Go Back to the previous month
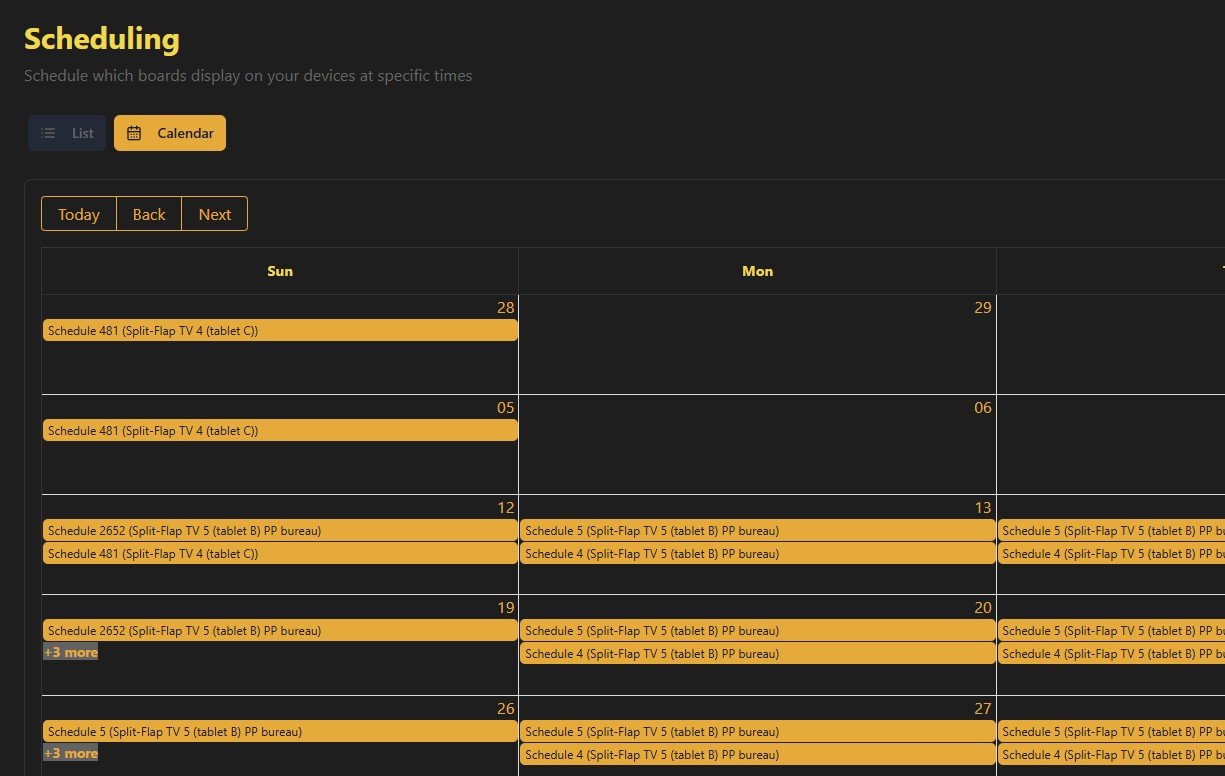The width and height of the screenshot is (1225, 776). pos(149,214)
